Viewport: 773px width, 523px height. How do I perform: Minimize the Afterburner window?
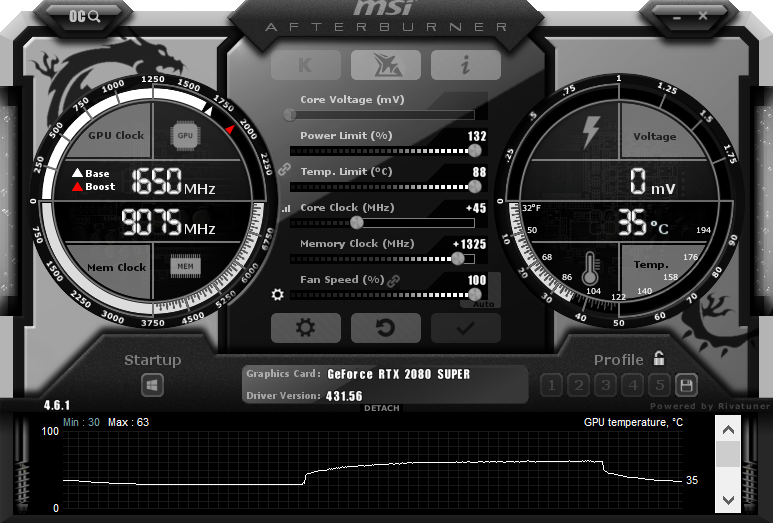(x=677, y=17)
